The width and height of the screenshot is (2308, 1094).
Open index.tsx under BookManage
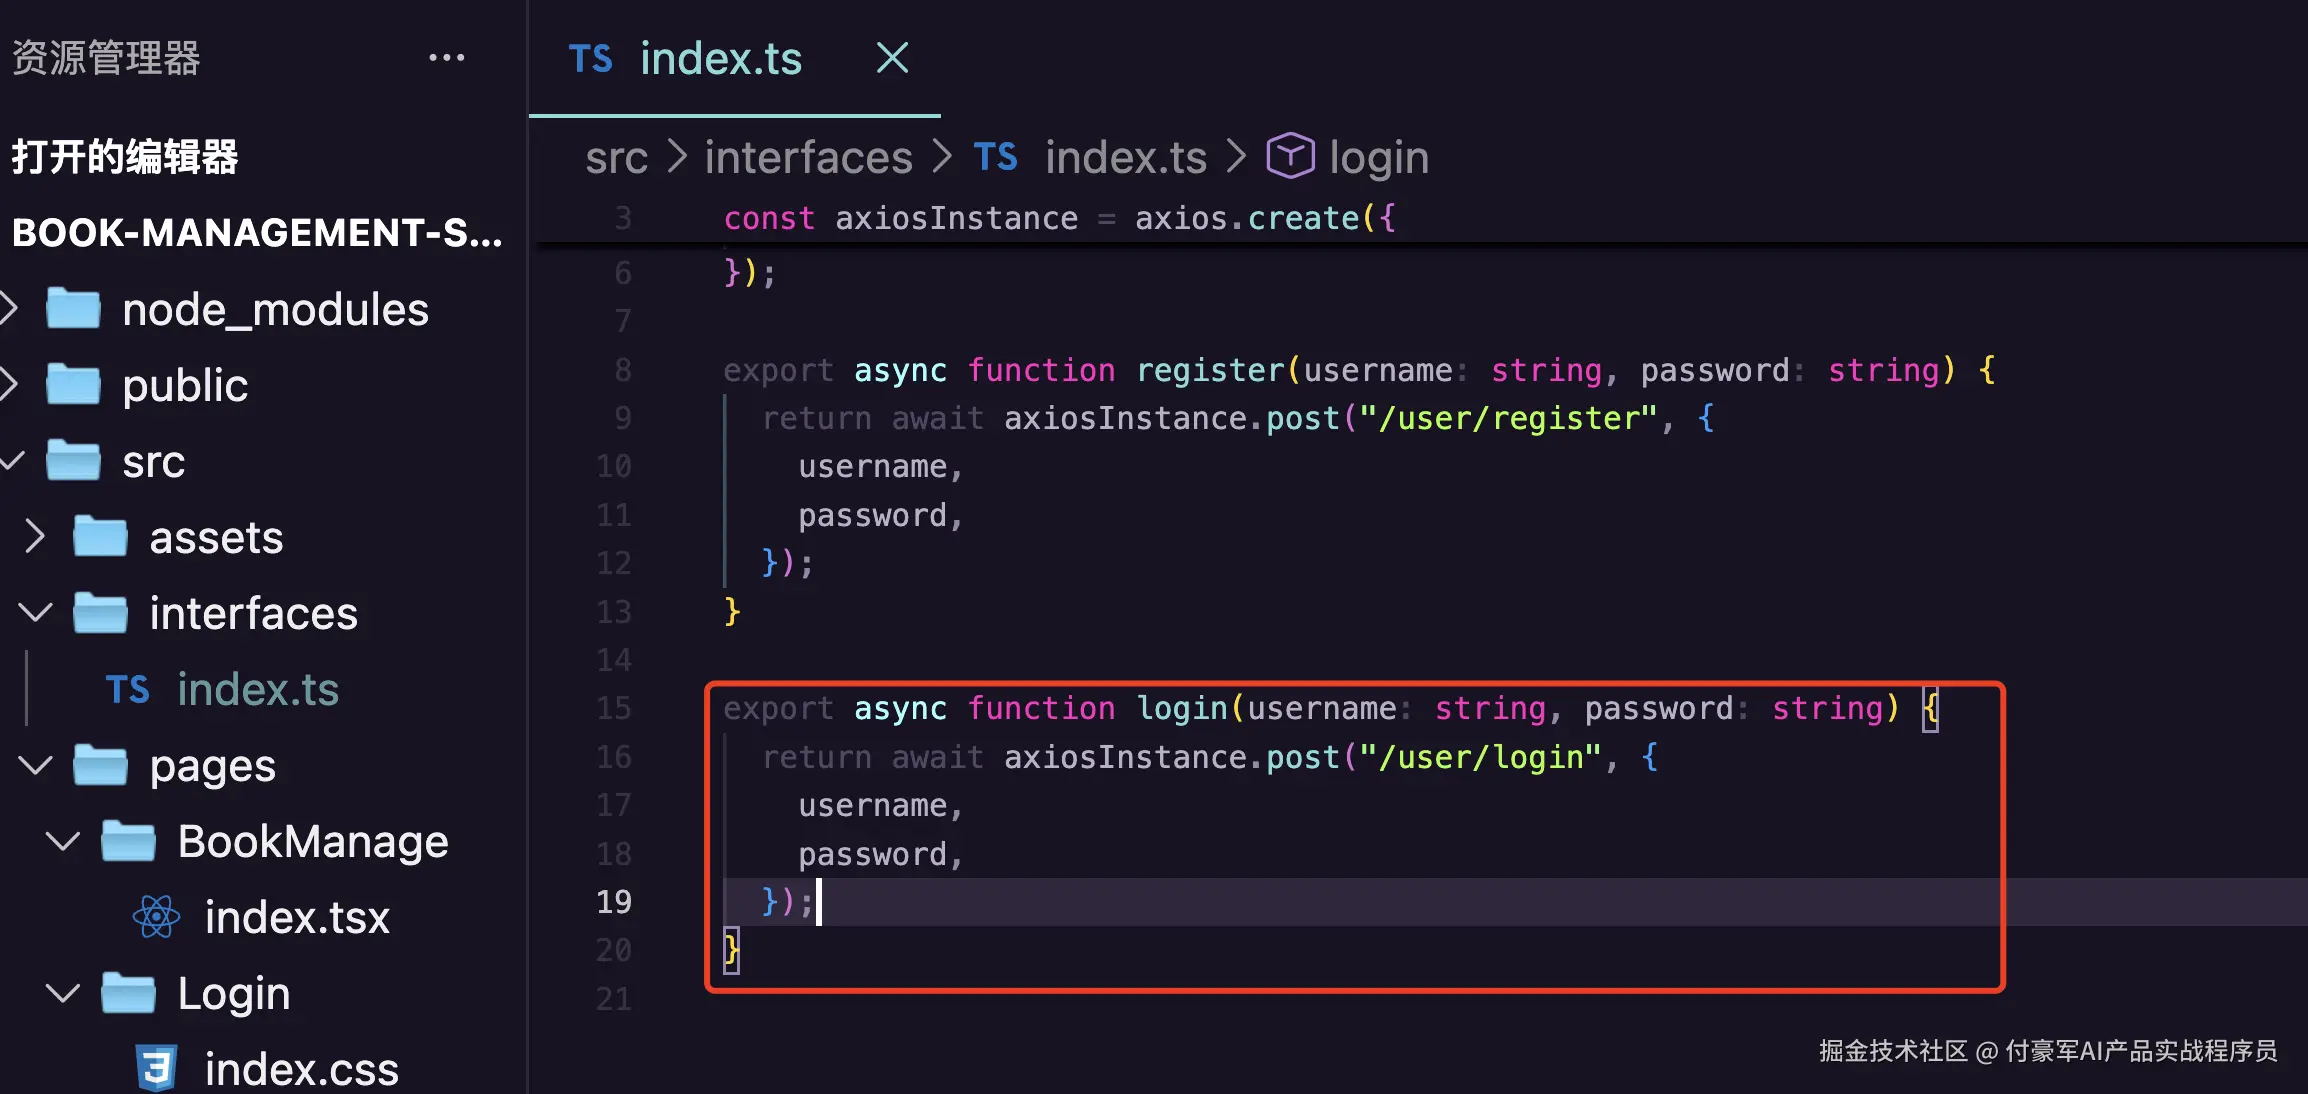click(x=297, y=917)
